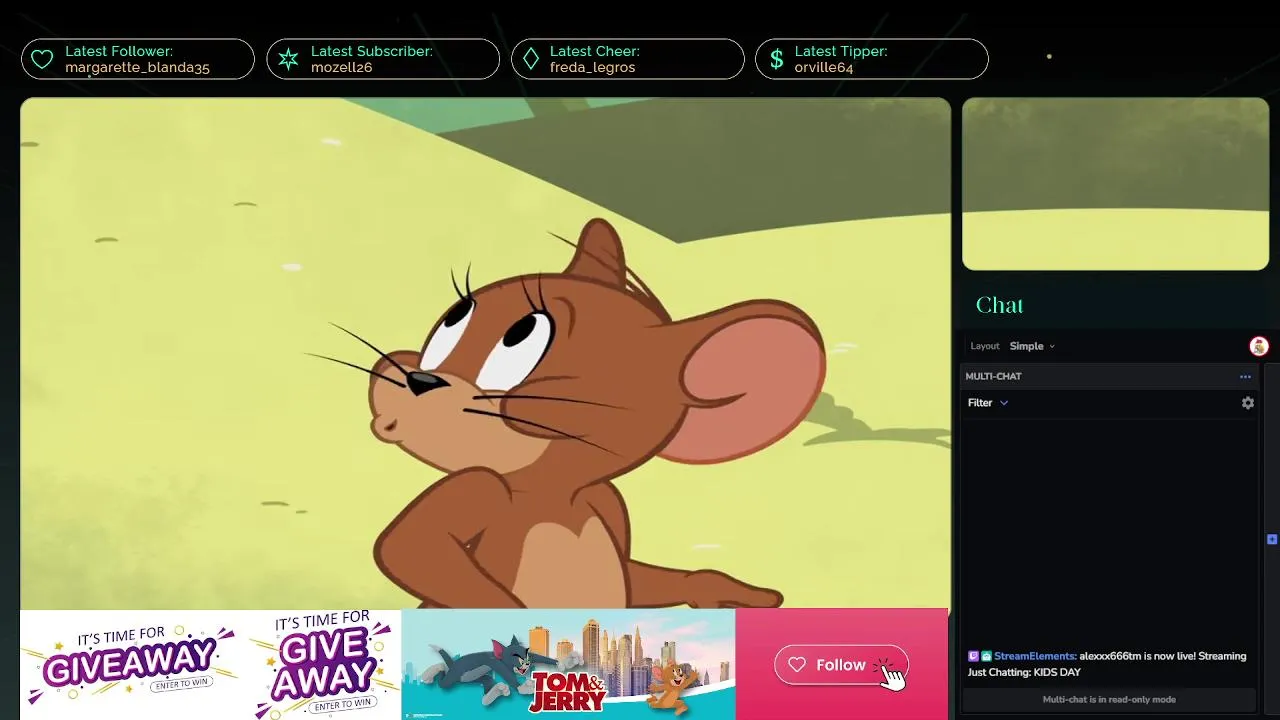This screenshot has width=1280, height=720.
Task: Click the blue plus icon on chat edge
Action: click(x=1272, y=539)
